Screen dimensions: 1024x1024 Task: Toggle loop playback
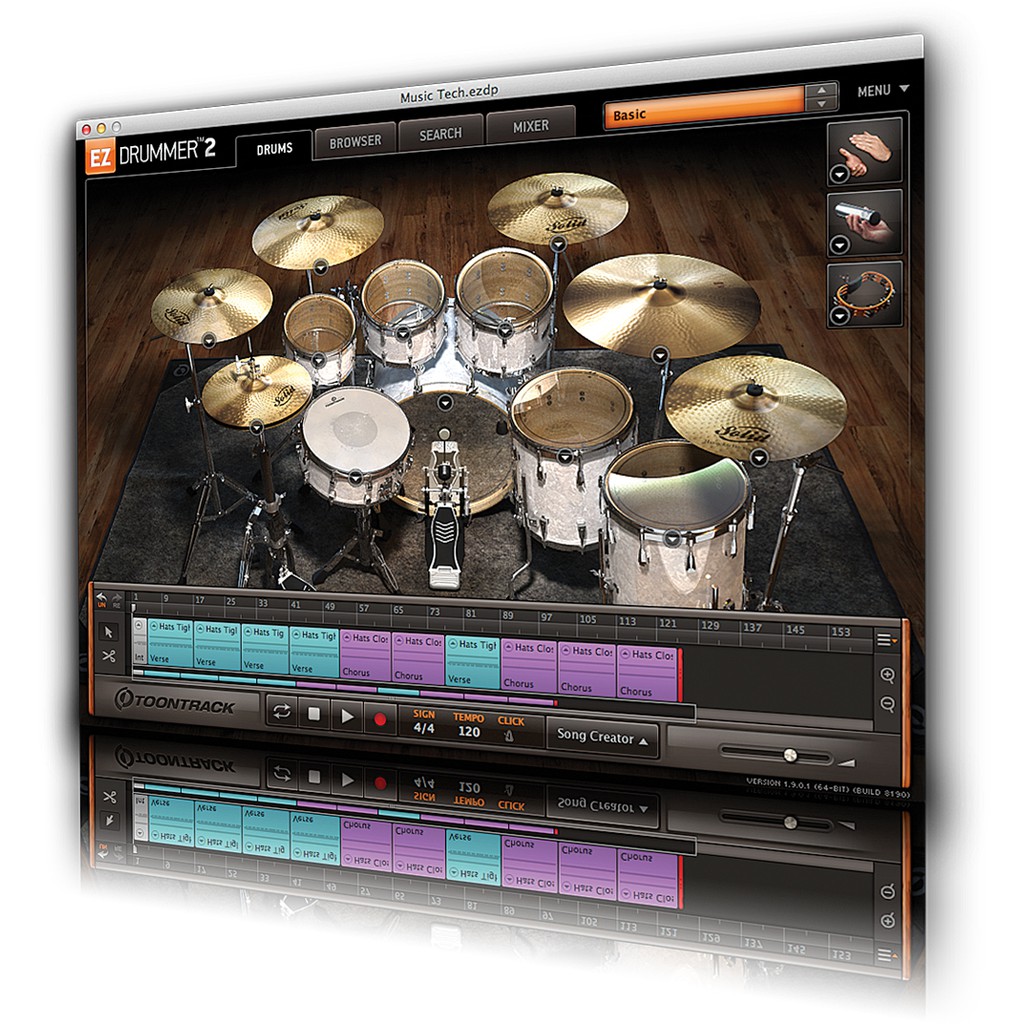pyautogui.click(x=281, y=711)
